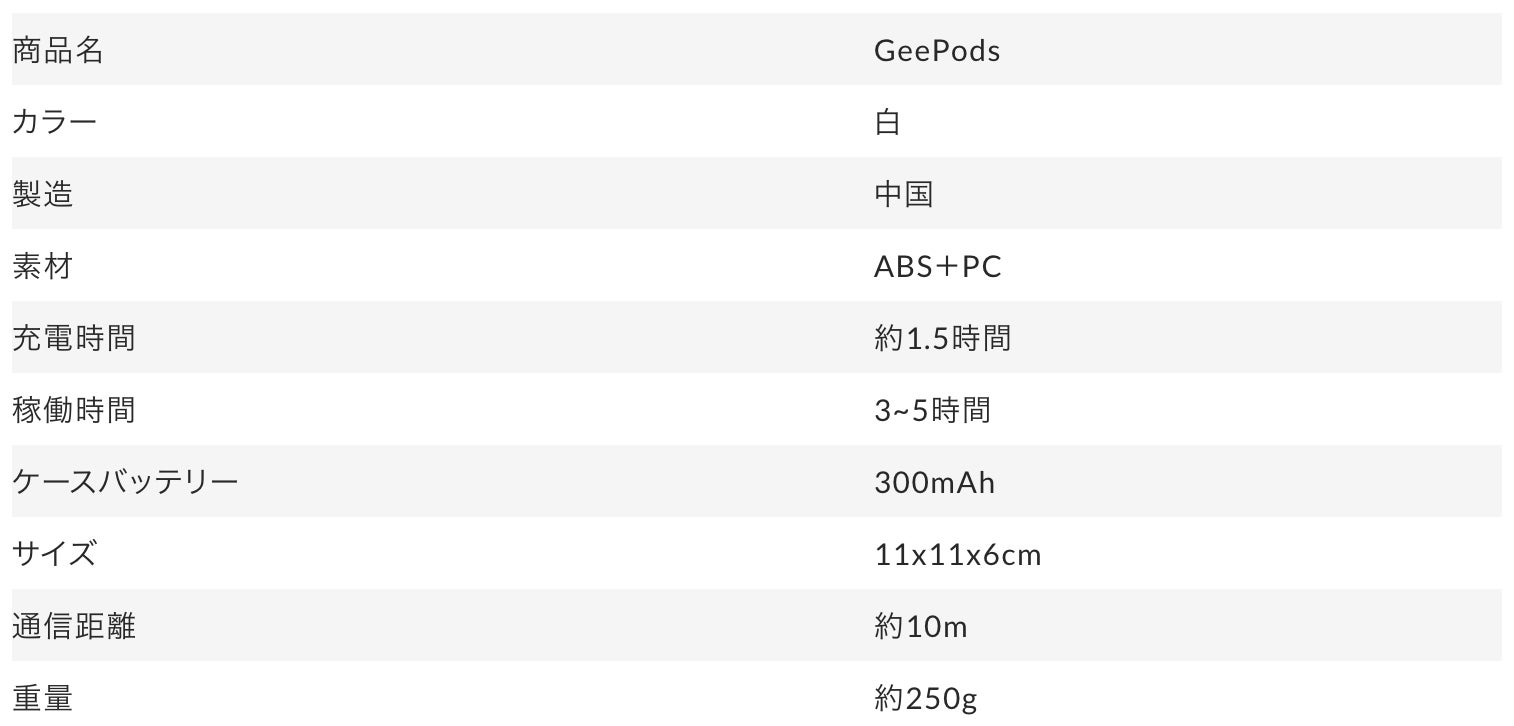Click the ケースバッテリー label
This screenshot has height=726, width=1514.
(x=125, y=482)
